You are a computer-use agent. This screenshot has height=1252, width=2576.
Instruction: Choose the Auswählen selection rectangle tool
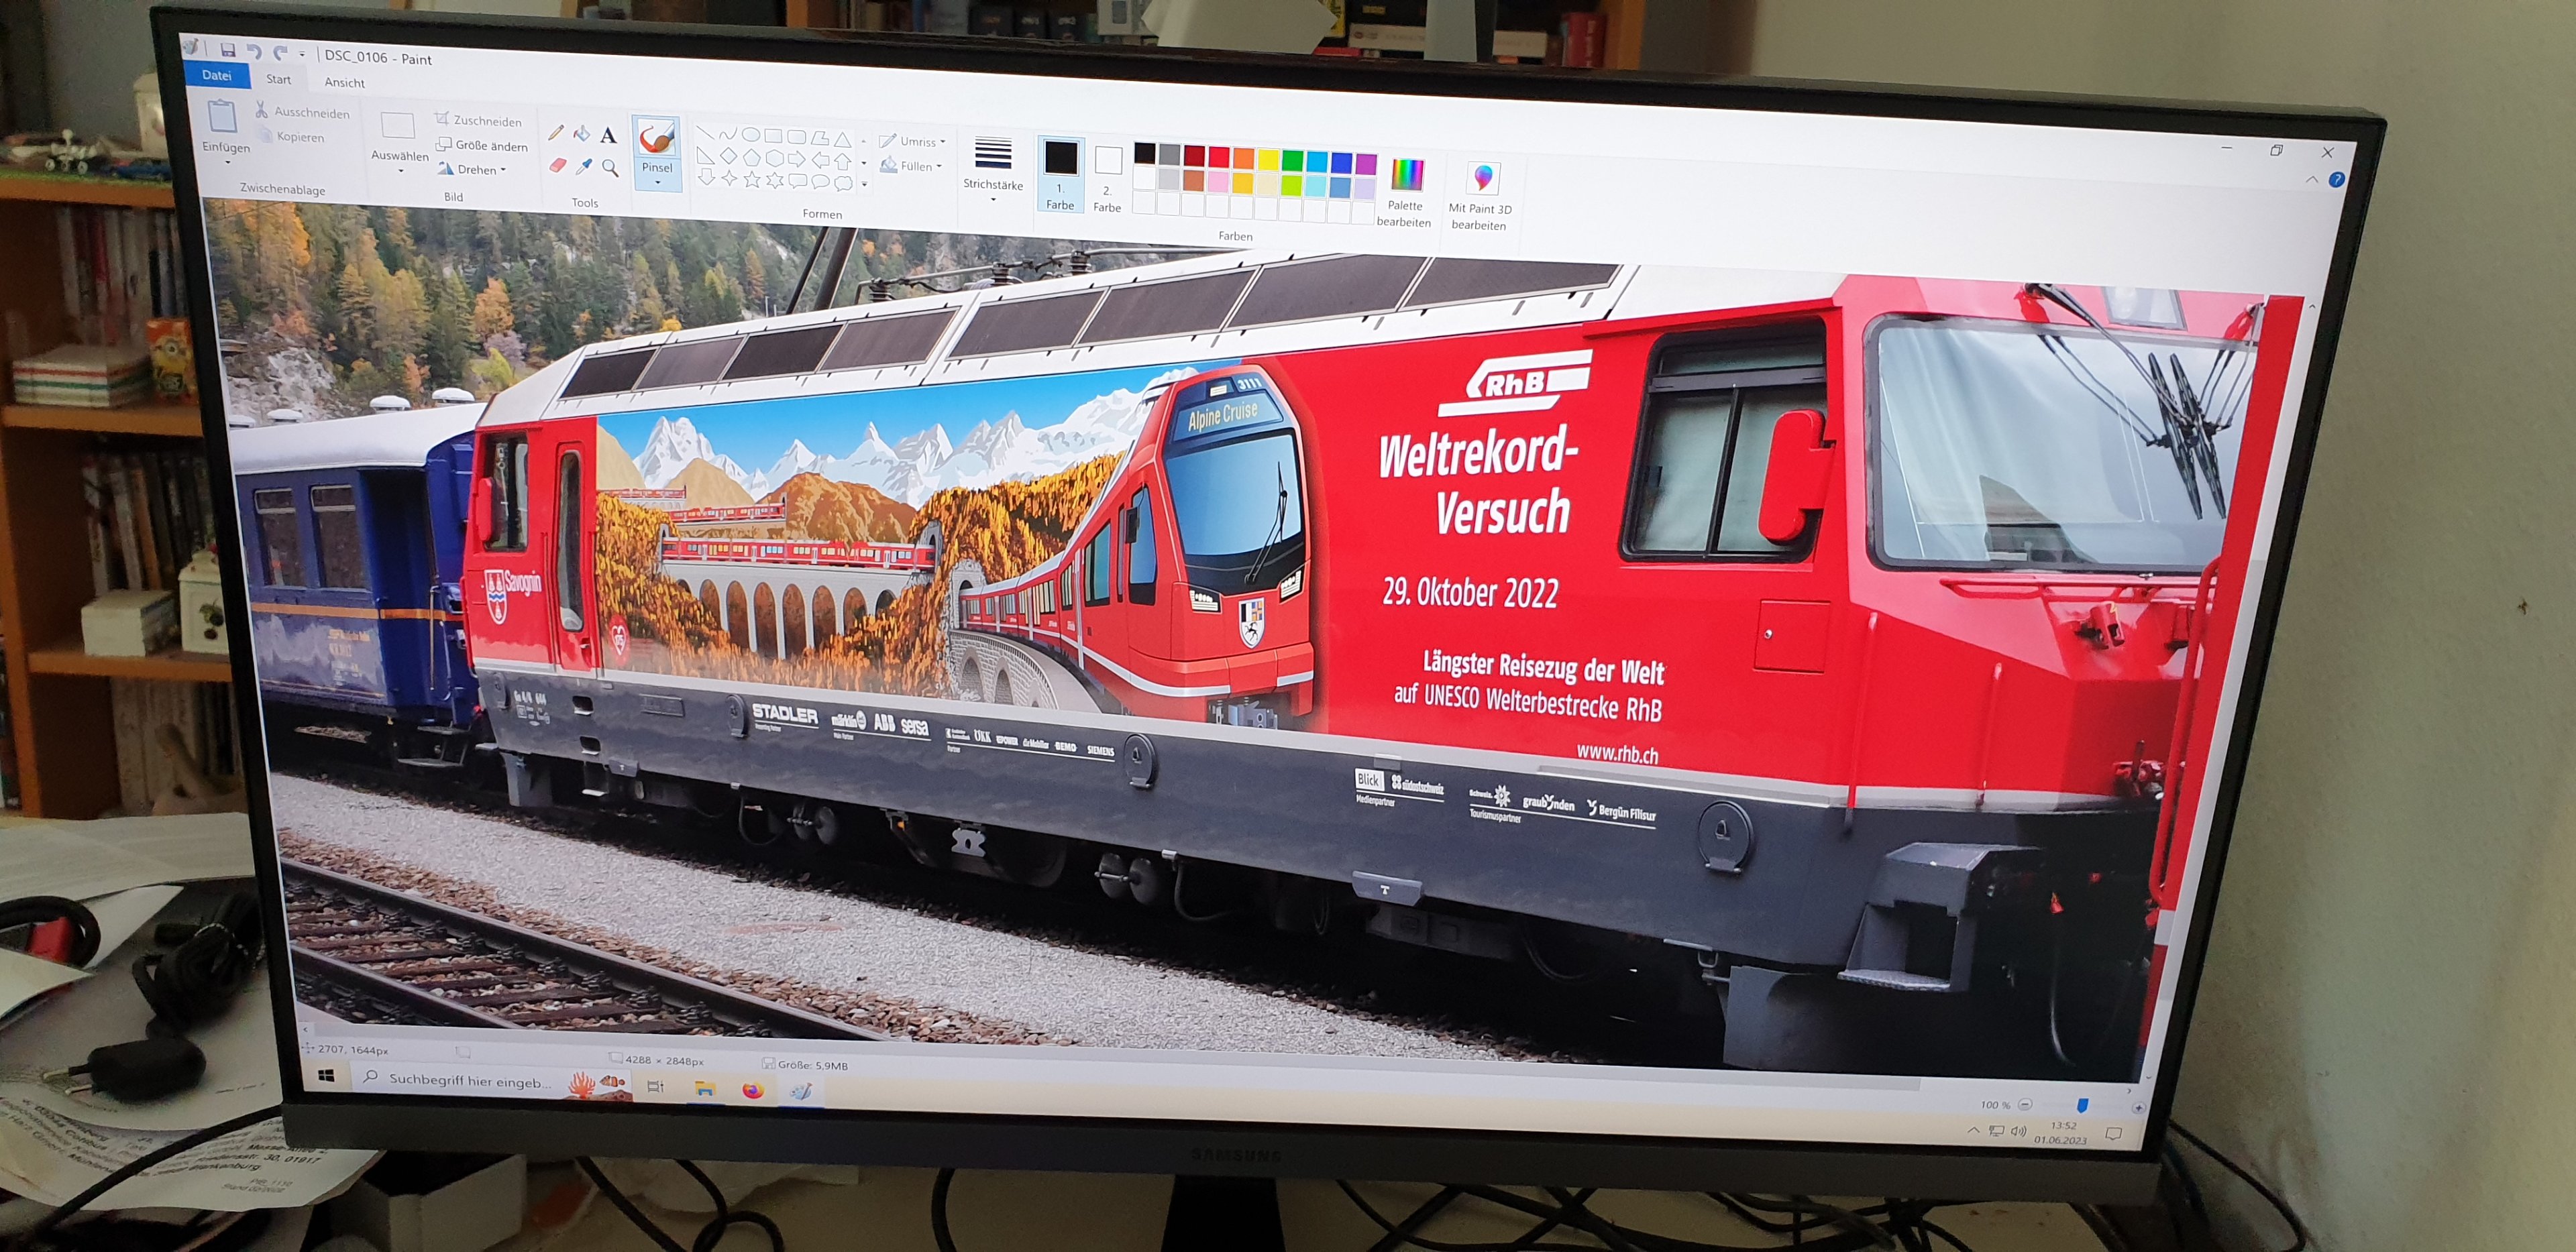click(x=397, y=127)
